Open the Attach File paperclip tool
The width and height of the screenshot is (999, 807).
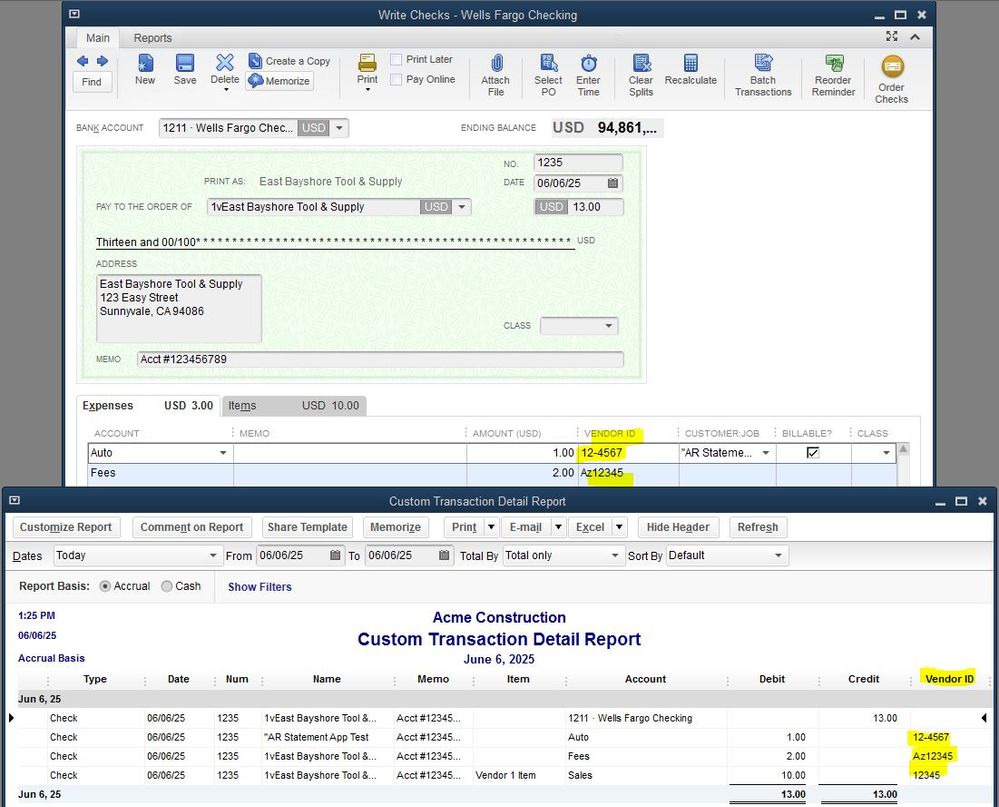pyautogui.click(x=495, y=73)
